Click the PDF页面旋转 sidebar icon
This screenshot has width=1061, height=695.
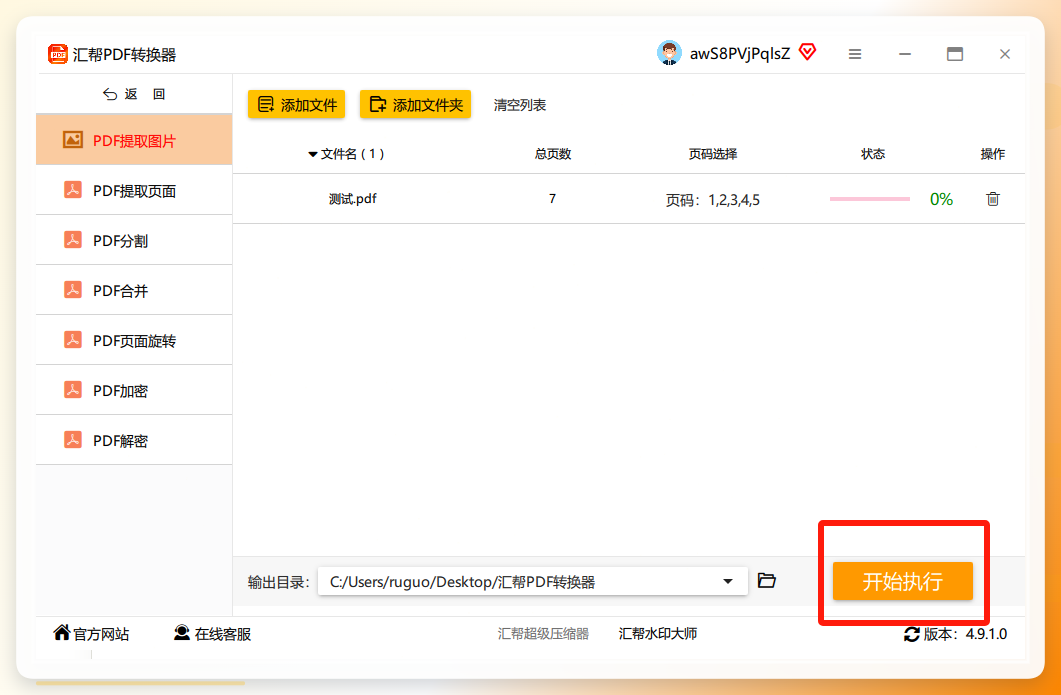coord(73,340)
